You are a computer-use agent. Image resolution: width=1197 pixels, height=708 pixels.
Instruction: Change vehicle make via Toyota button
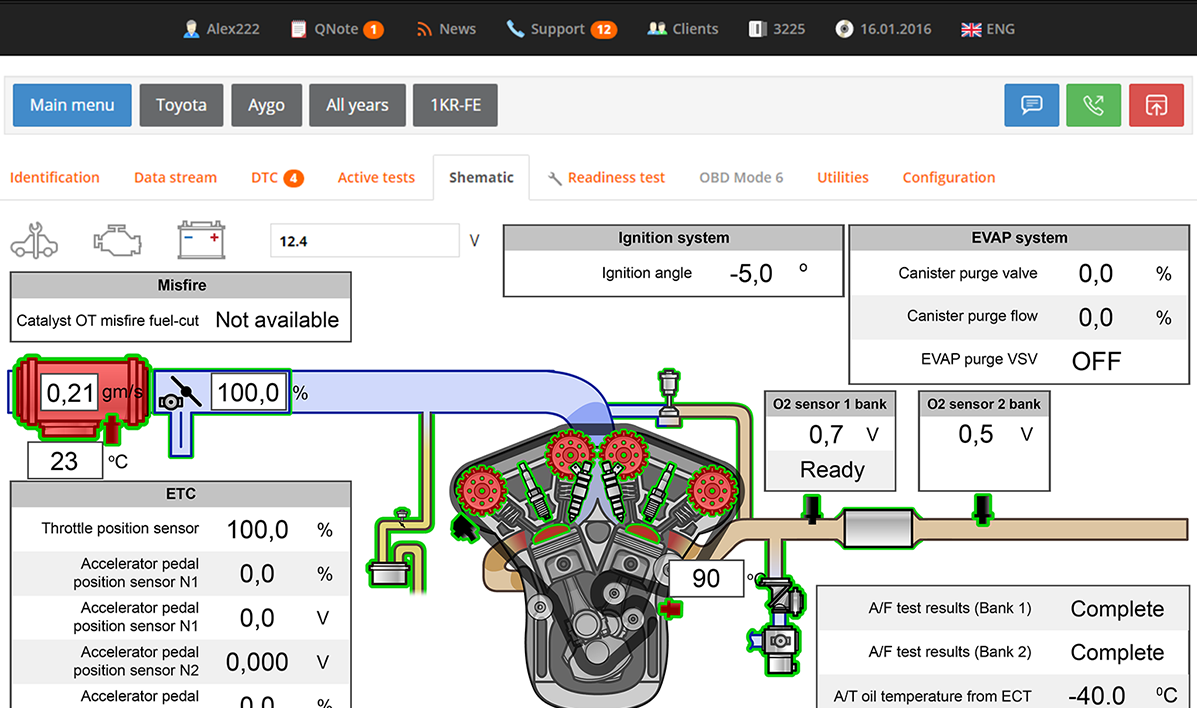(x=181, y=105)
